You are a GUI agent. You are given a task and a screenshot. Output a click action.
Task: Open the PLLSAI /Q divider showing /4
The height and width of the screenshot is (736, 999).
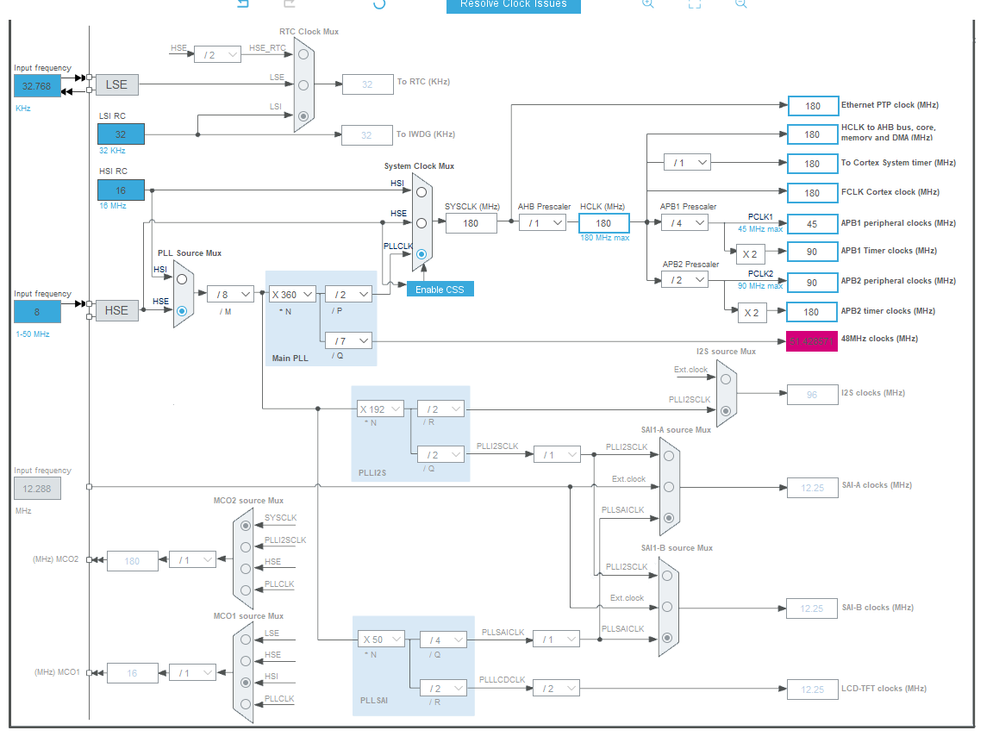443,639
